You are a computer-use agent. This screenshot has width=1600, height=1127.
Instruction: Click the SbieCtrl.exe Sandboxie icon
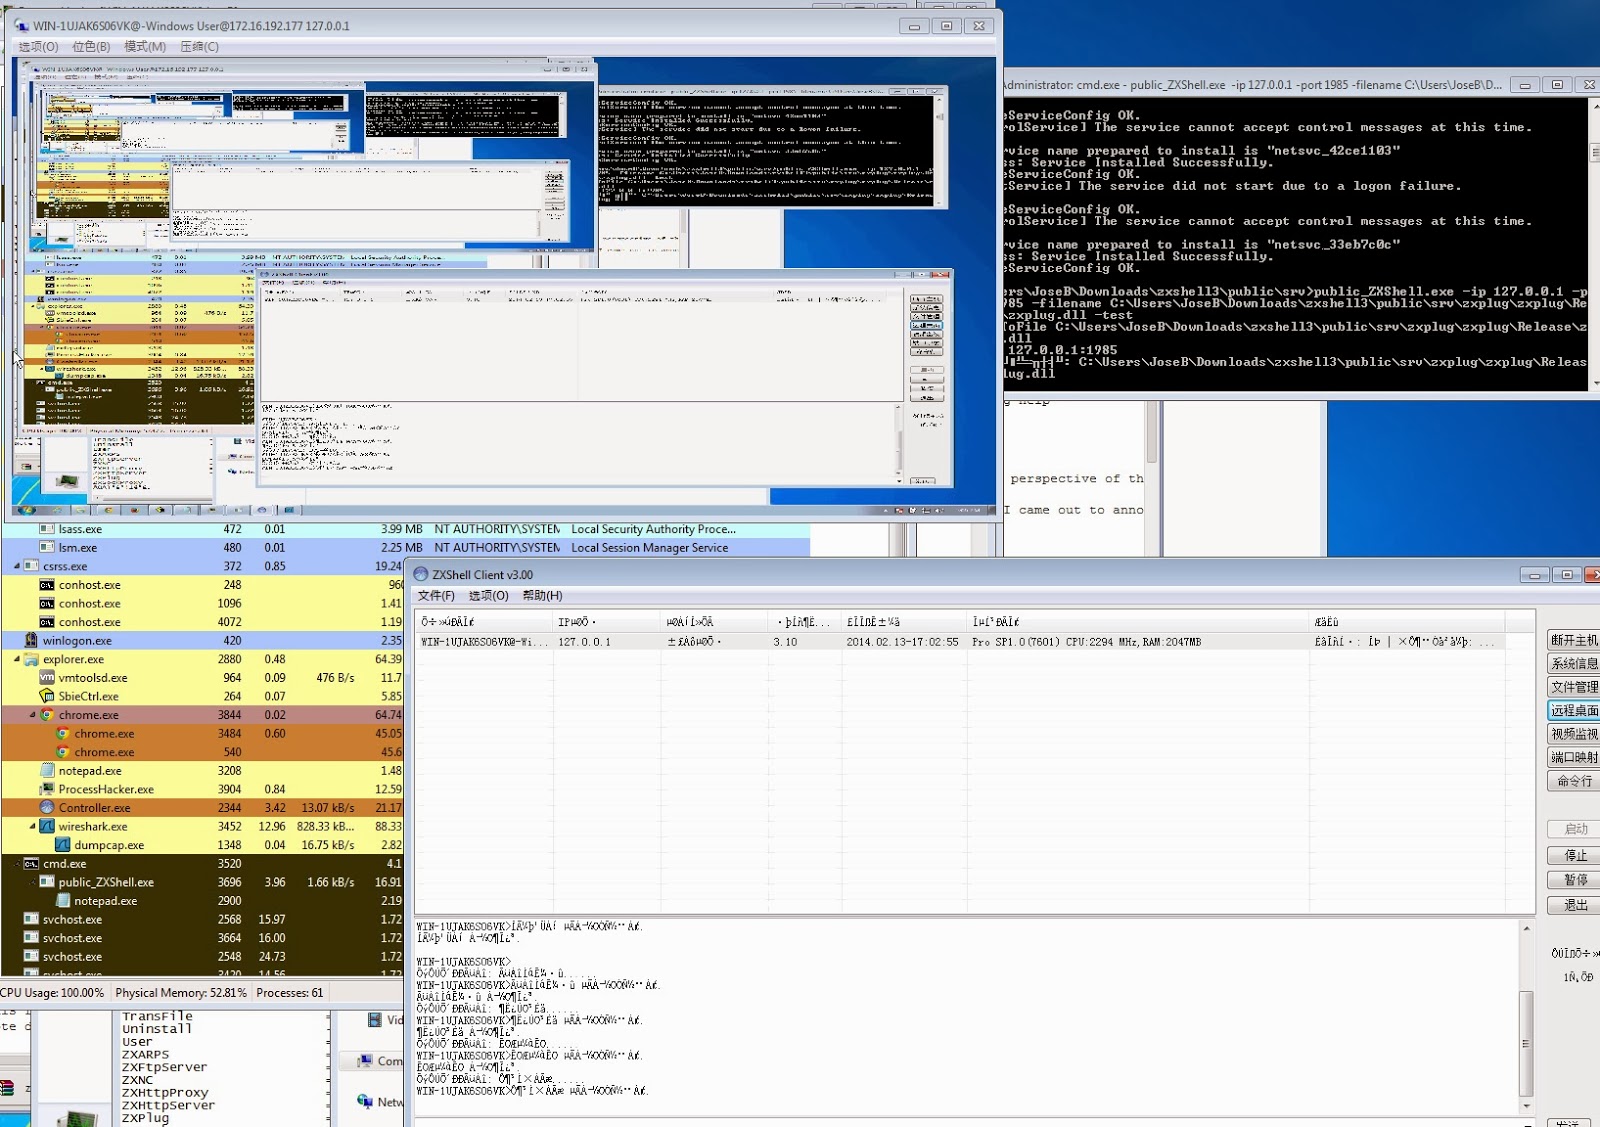tap(47, 697)
